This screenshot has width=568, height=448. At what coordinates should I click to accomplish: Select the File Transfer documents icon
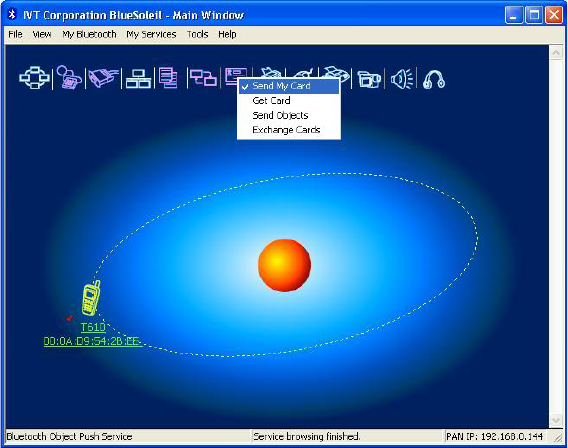pos(168,78)
